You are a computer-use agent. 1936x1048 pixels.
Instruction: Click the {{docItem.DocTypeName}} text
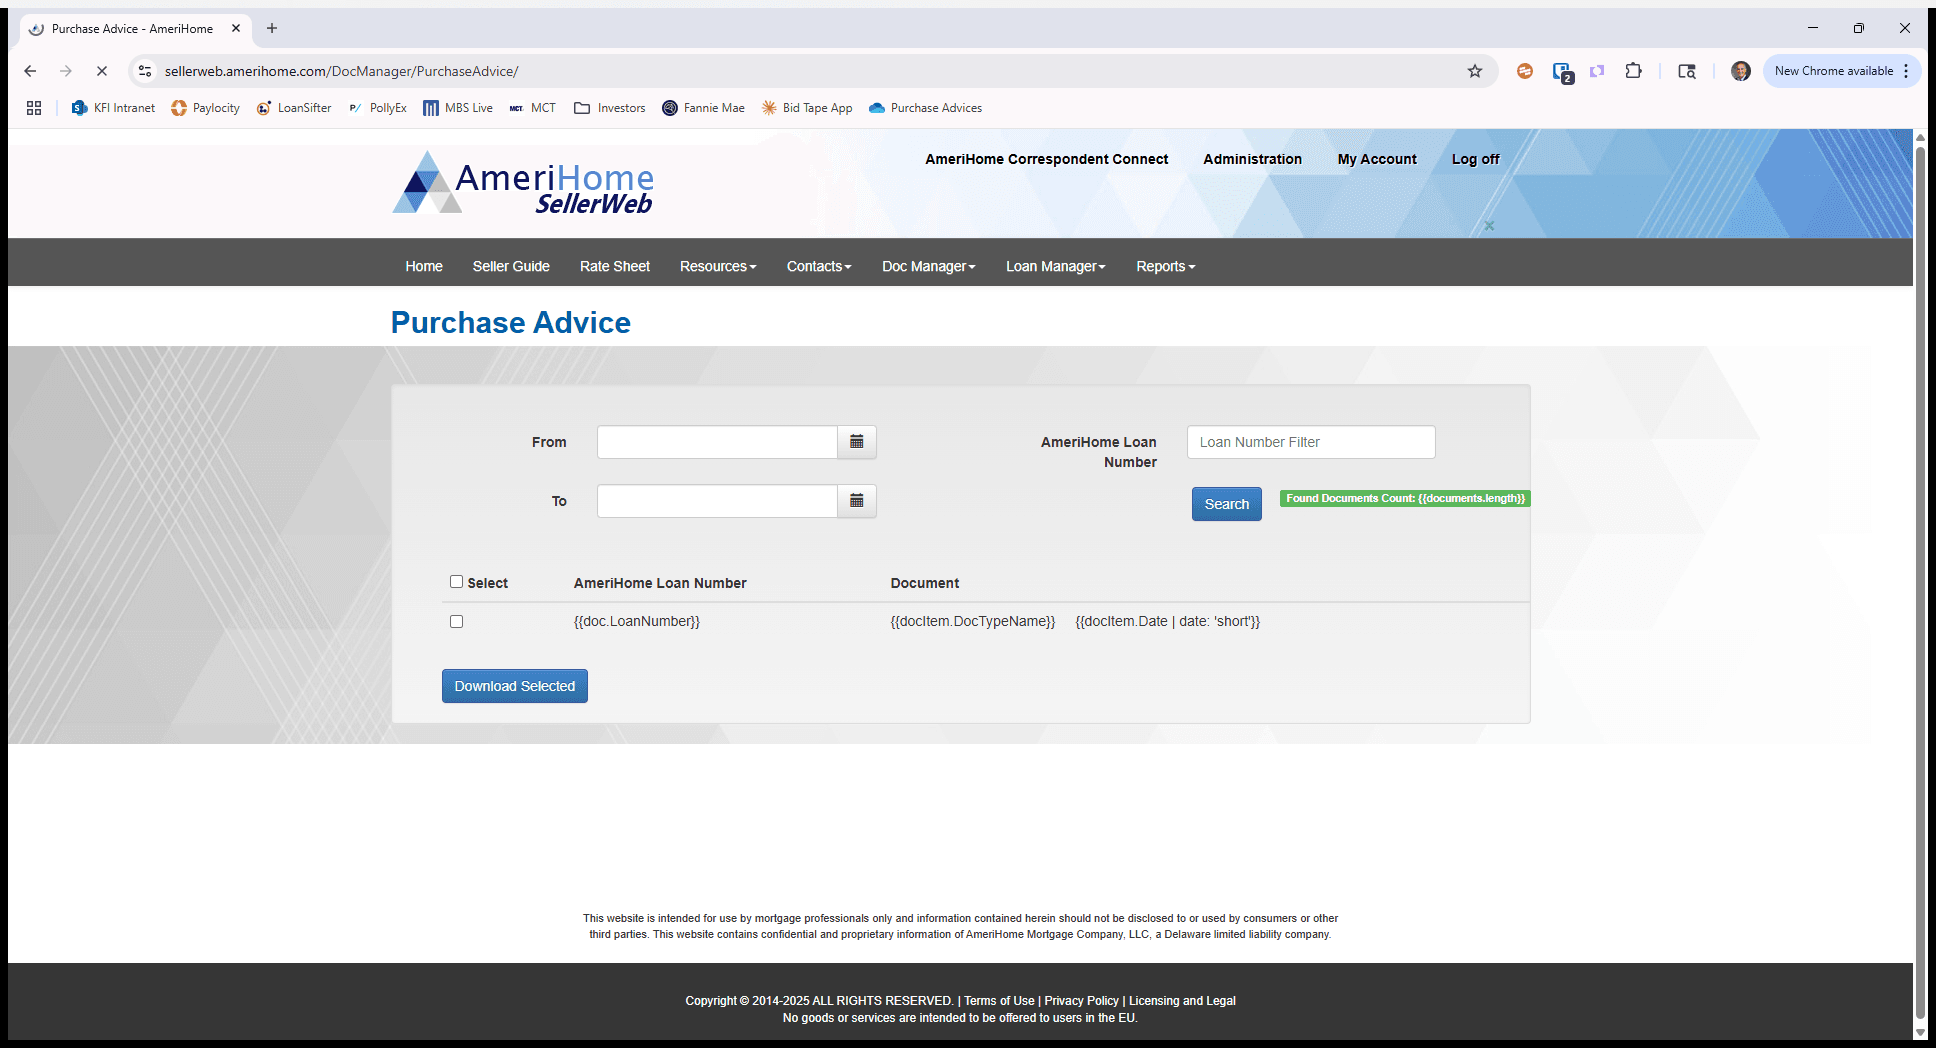(973, 621)
